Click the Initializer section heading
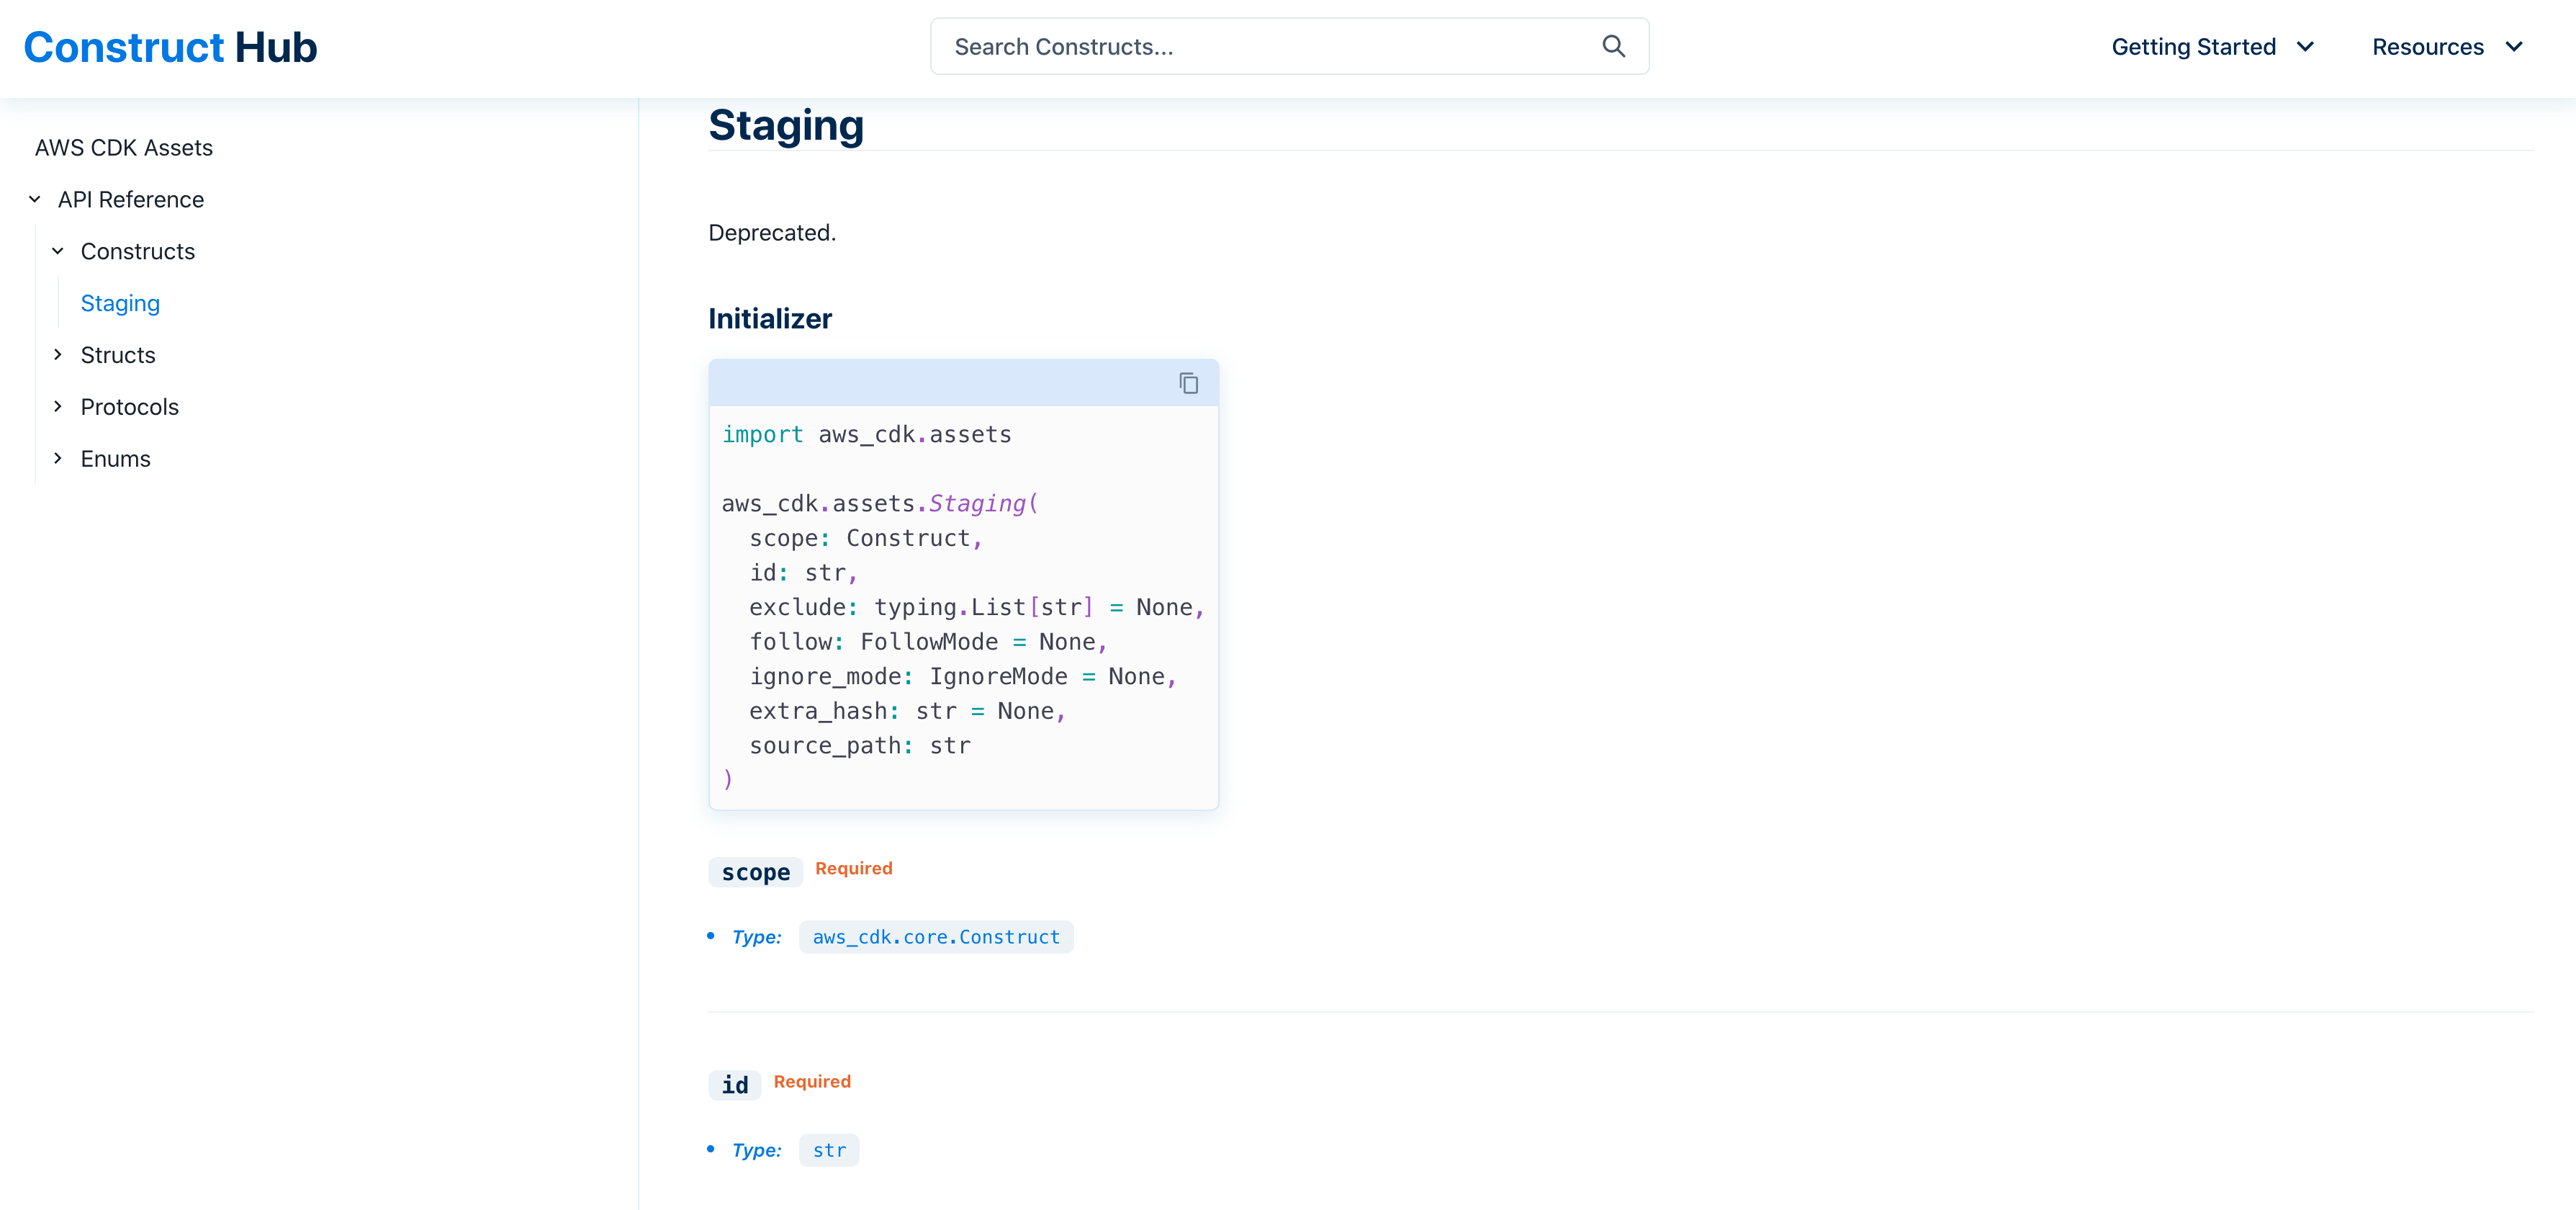The height and width of the screenshot is (1210, 2576). pyautogui.click(x=770, y=318)
